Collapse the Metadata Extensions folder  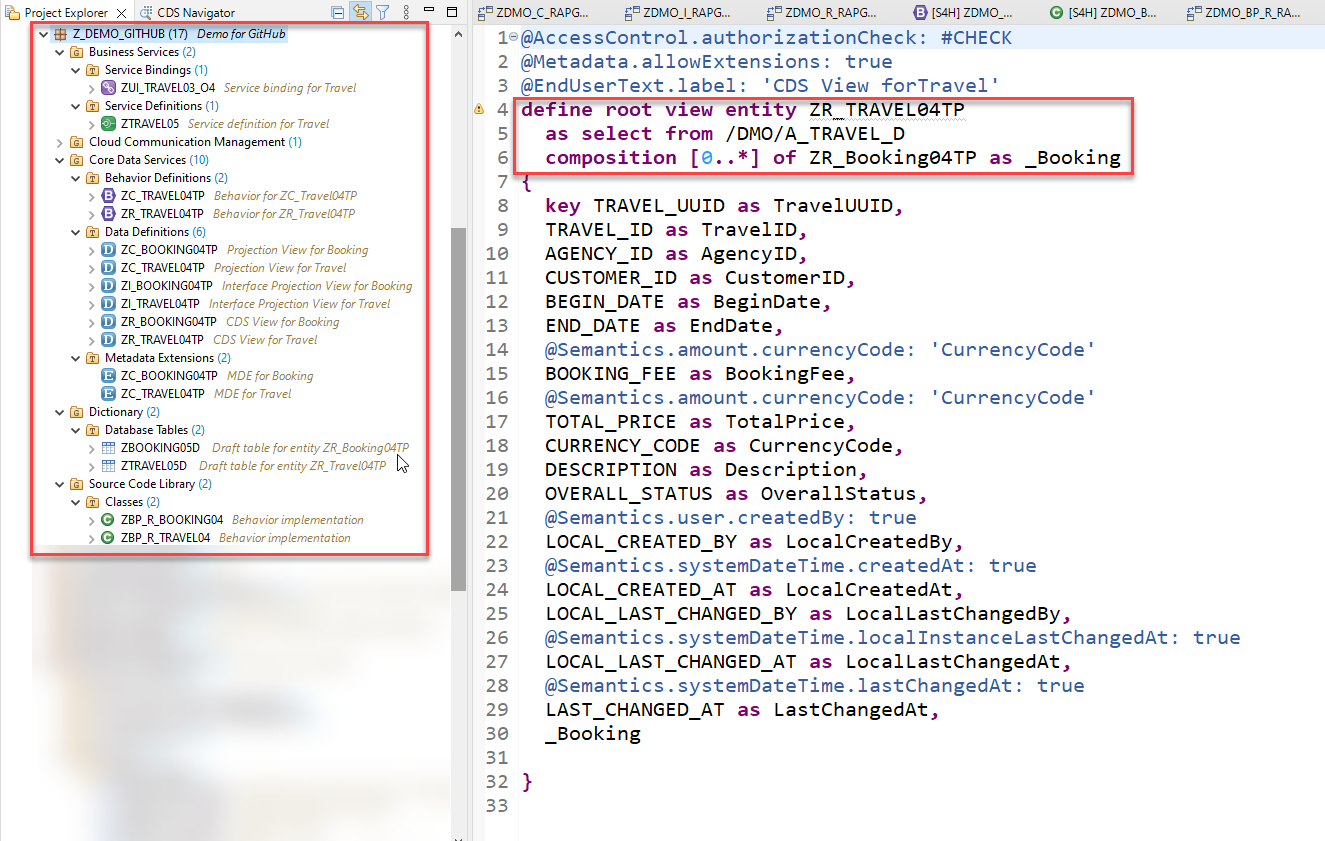pos(76,358)
